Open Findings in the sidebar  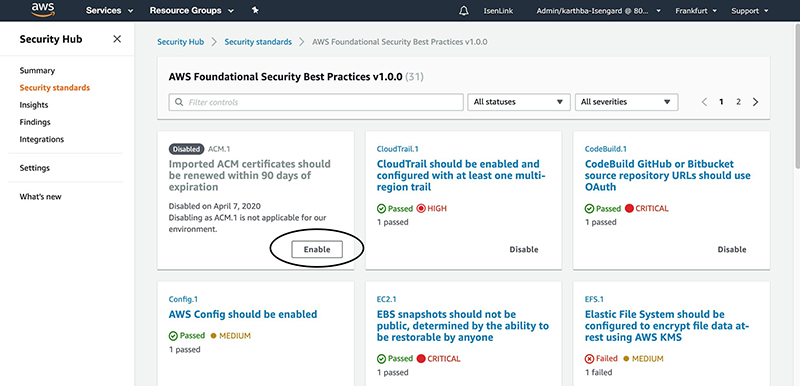[x=35, y=122]
